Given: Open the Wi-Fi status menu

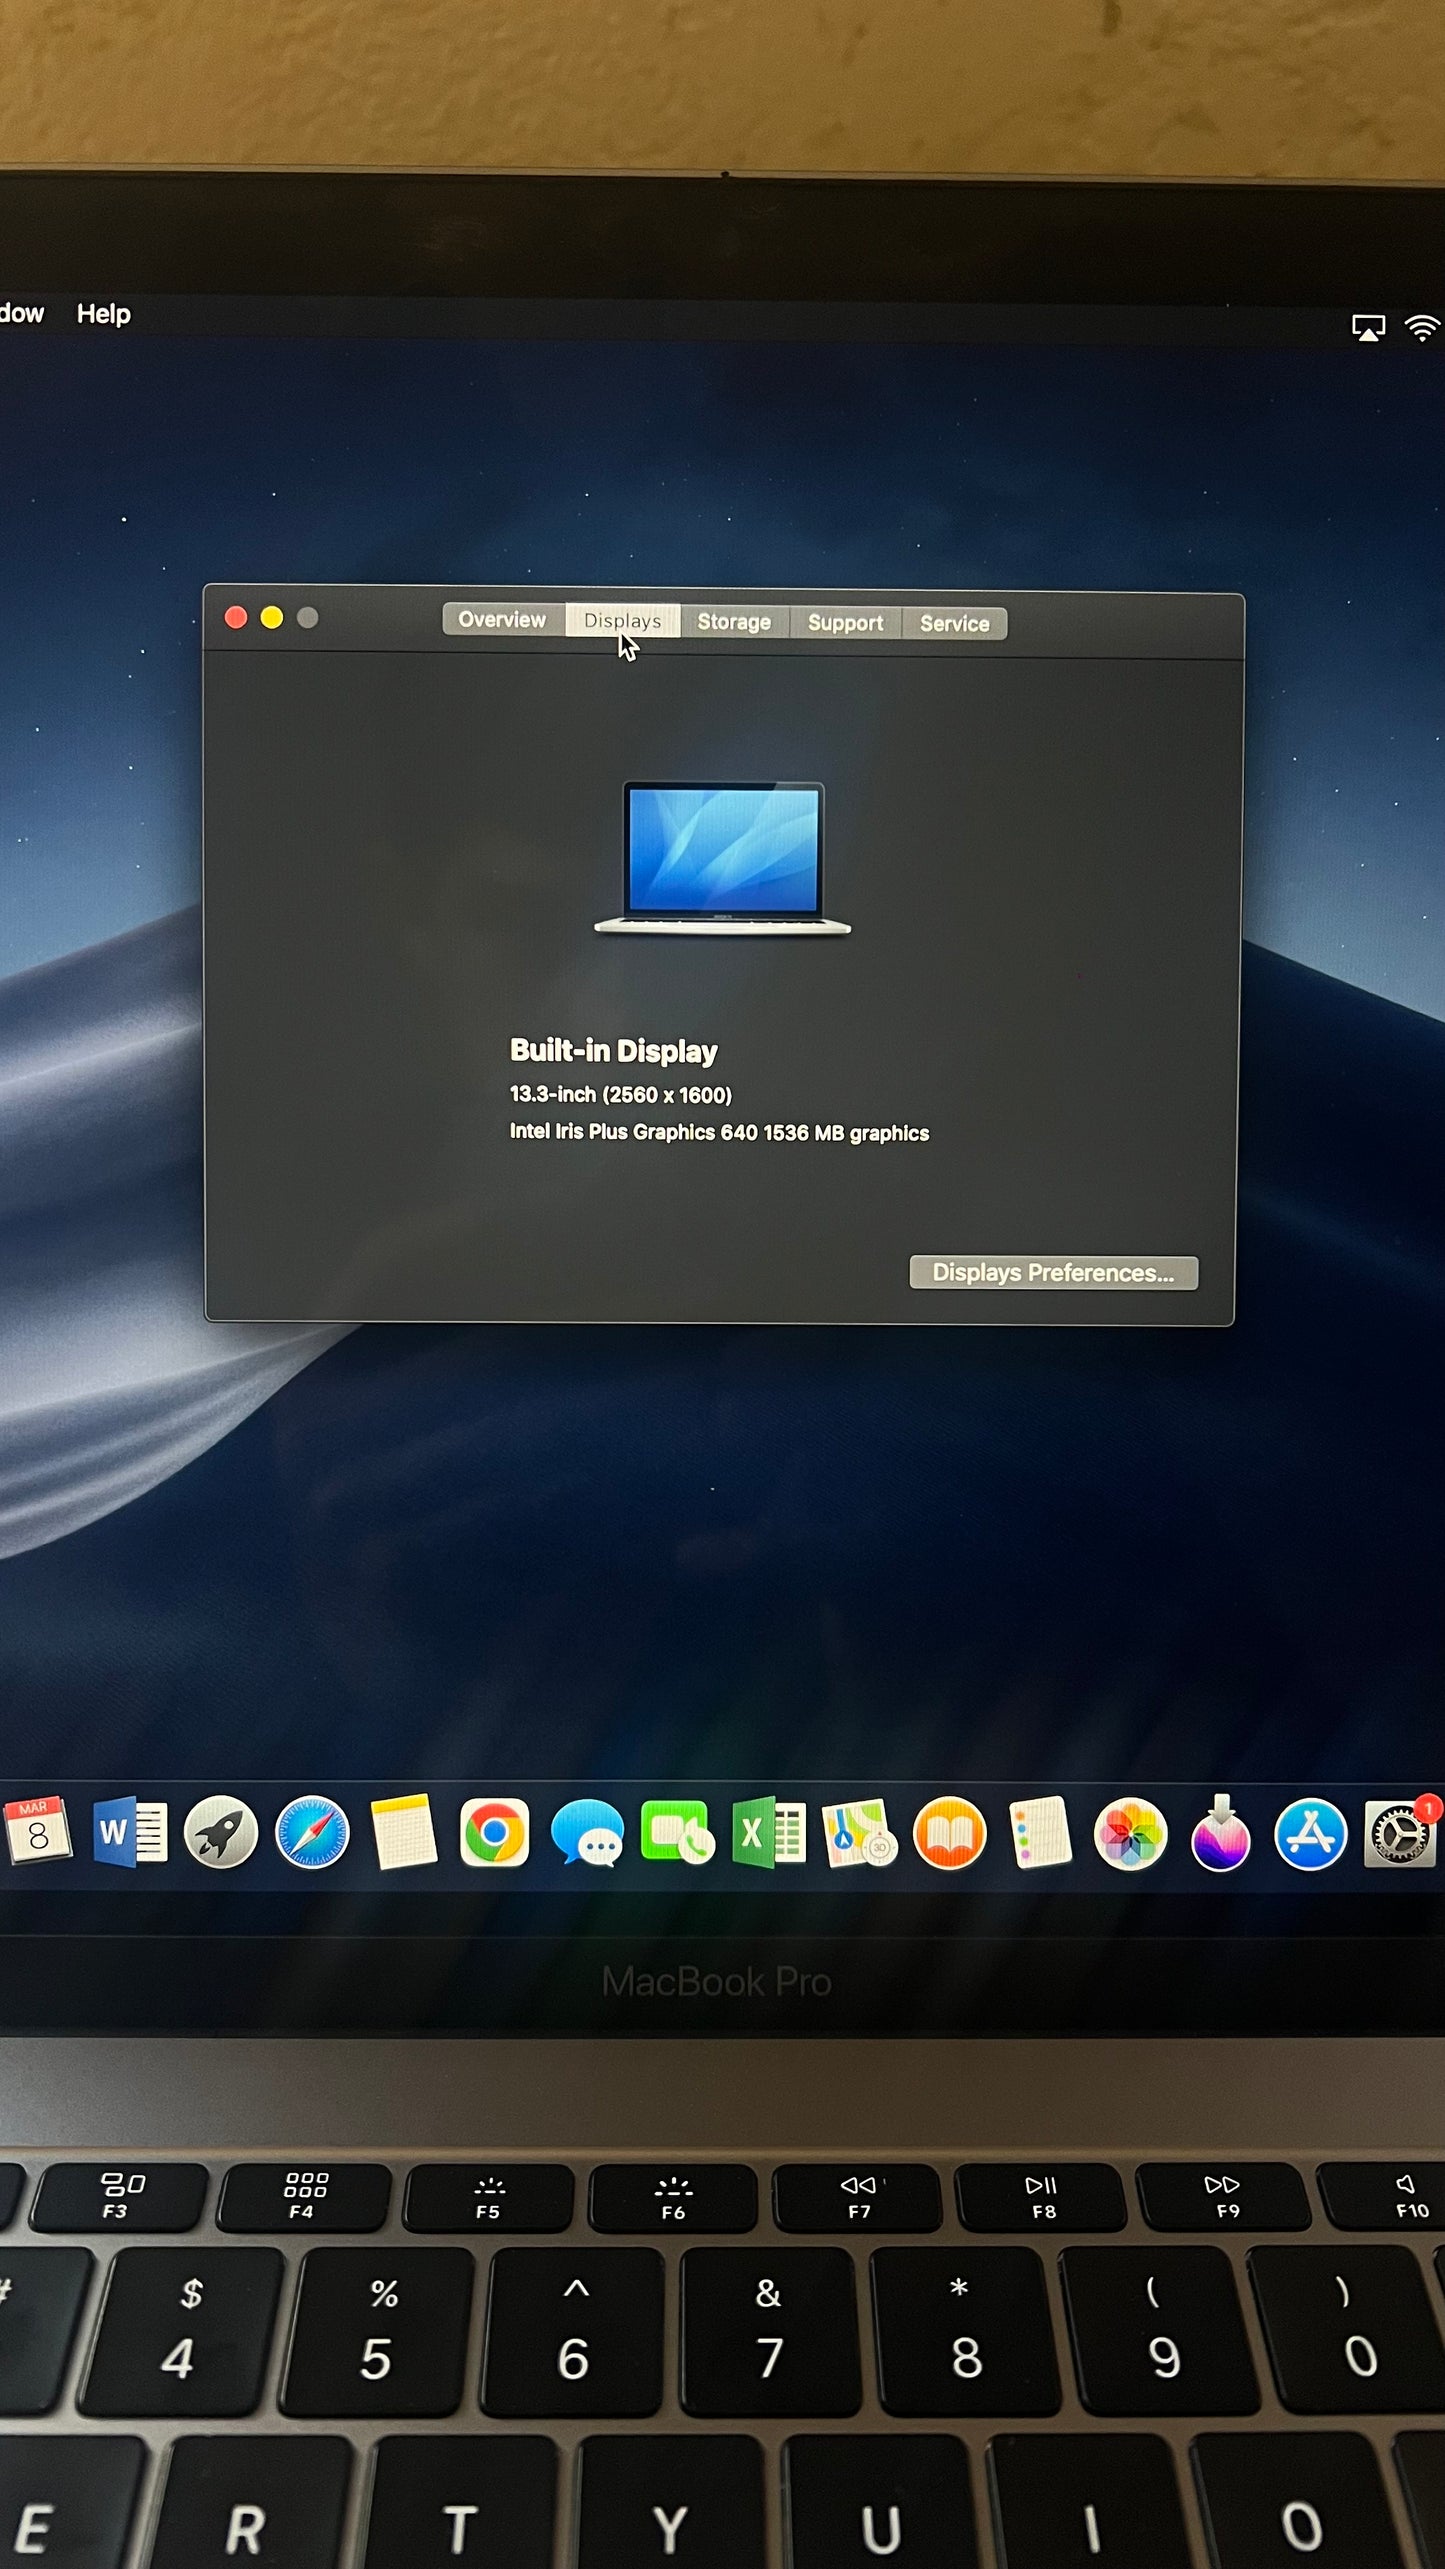Looking at the screenshot, I should (1423, 327).
